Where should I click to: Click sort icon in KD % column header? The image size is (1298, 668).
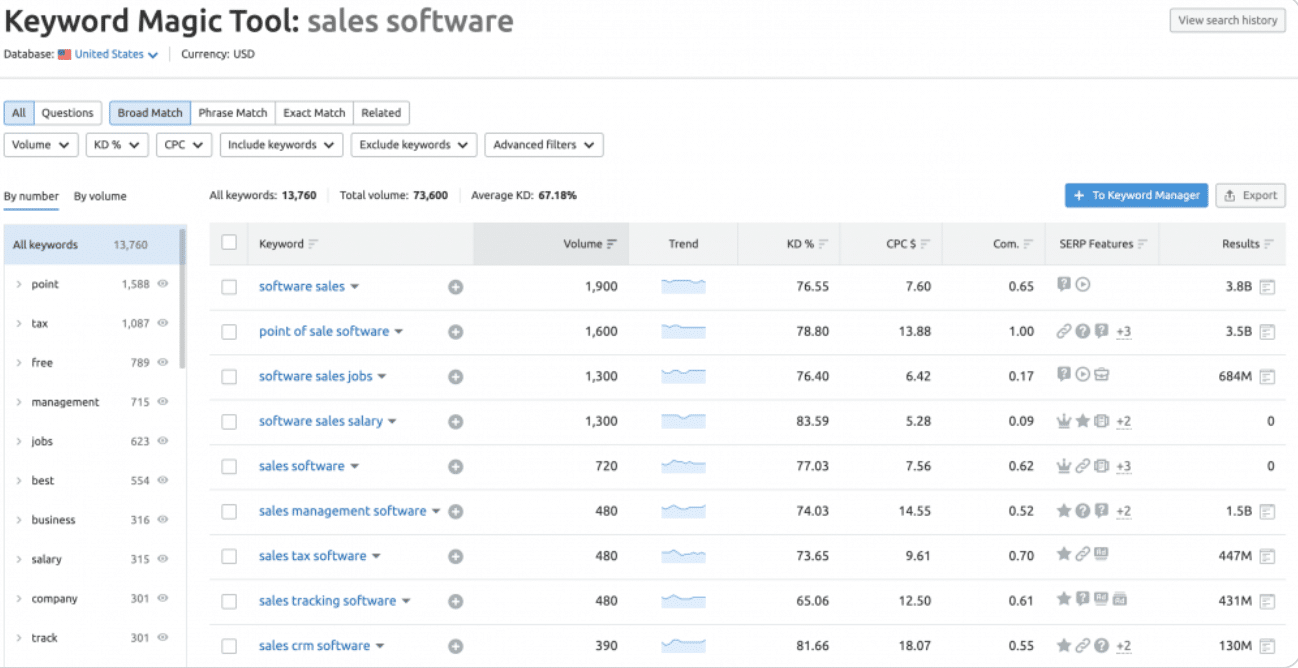(x=823, y=244)
